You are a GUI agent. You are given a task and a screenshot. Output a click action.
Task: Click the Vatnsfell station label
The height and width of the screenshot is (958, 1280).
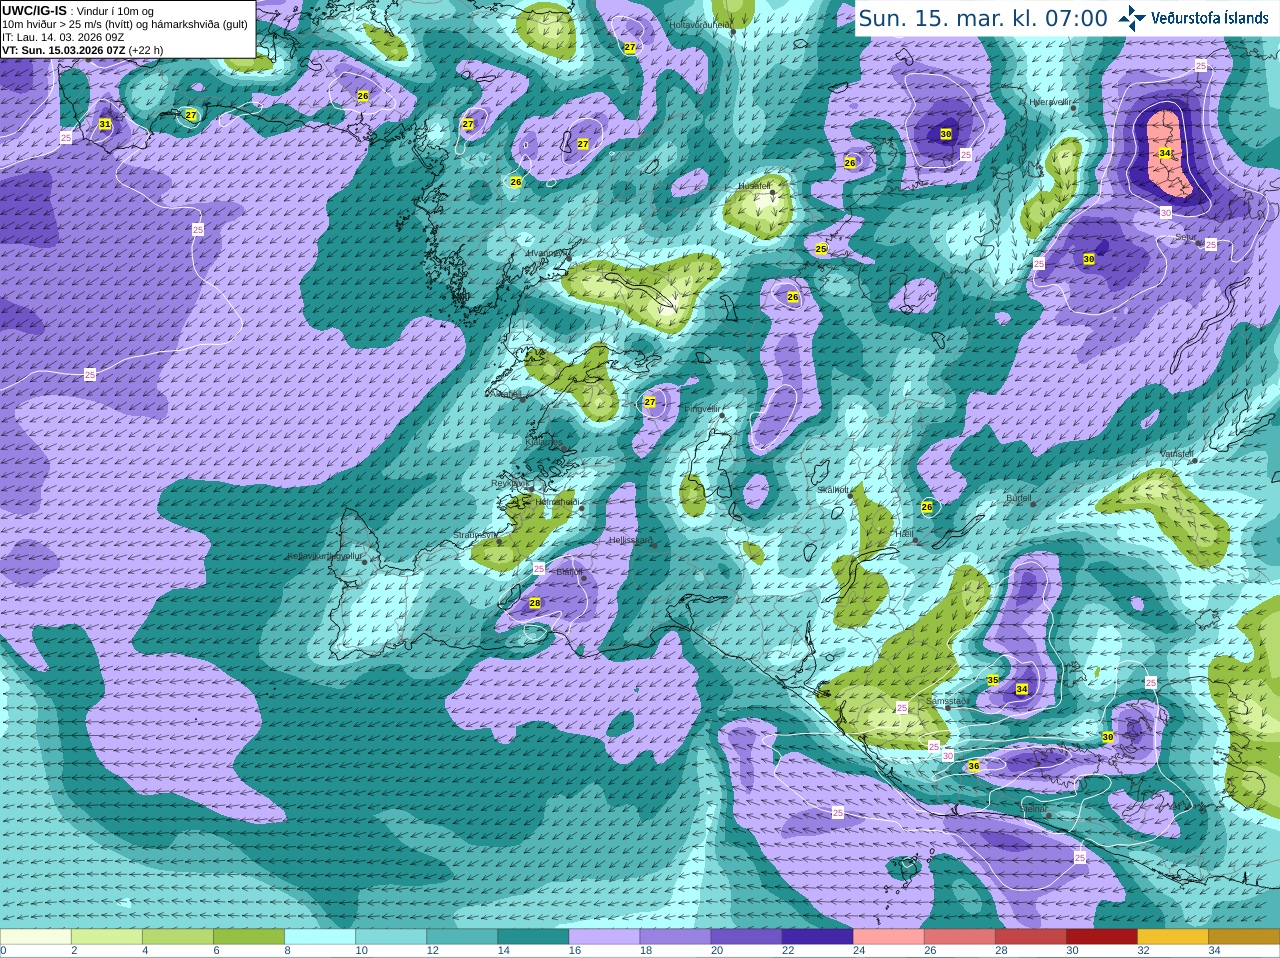click(1177, 454)
